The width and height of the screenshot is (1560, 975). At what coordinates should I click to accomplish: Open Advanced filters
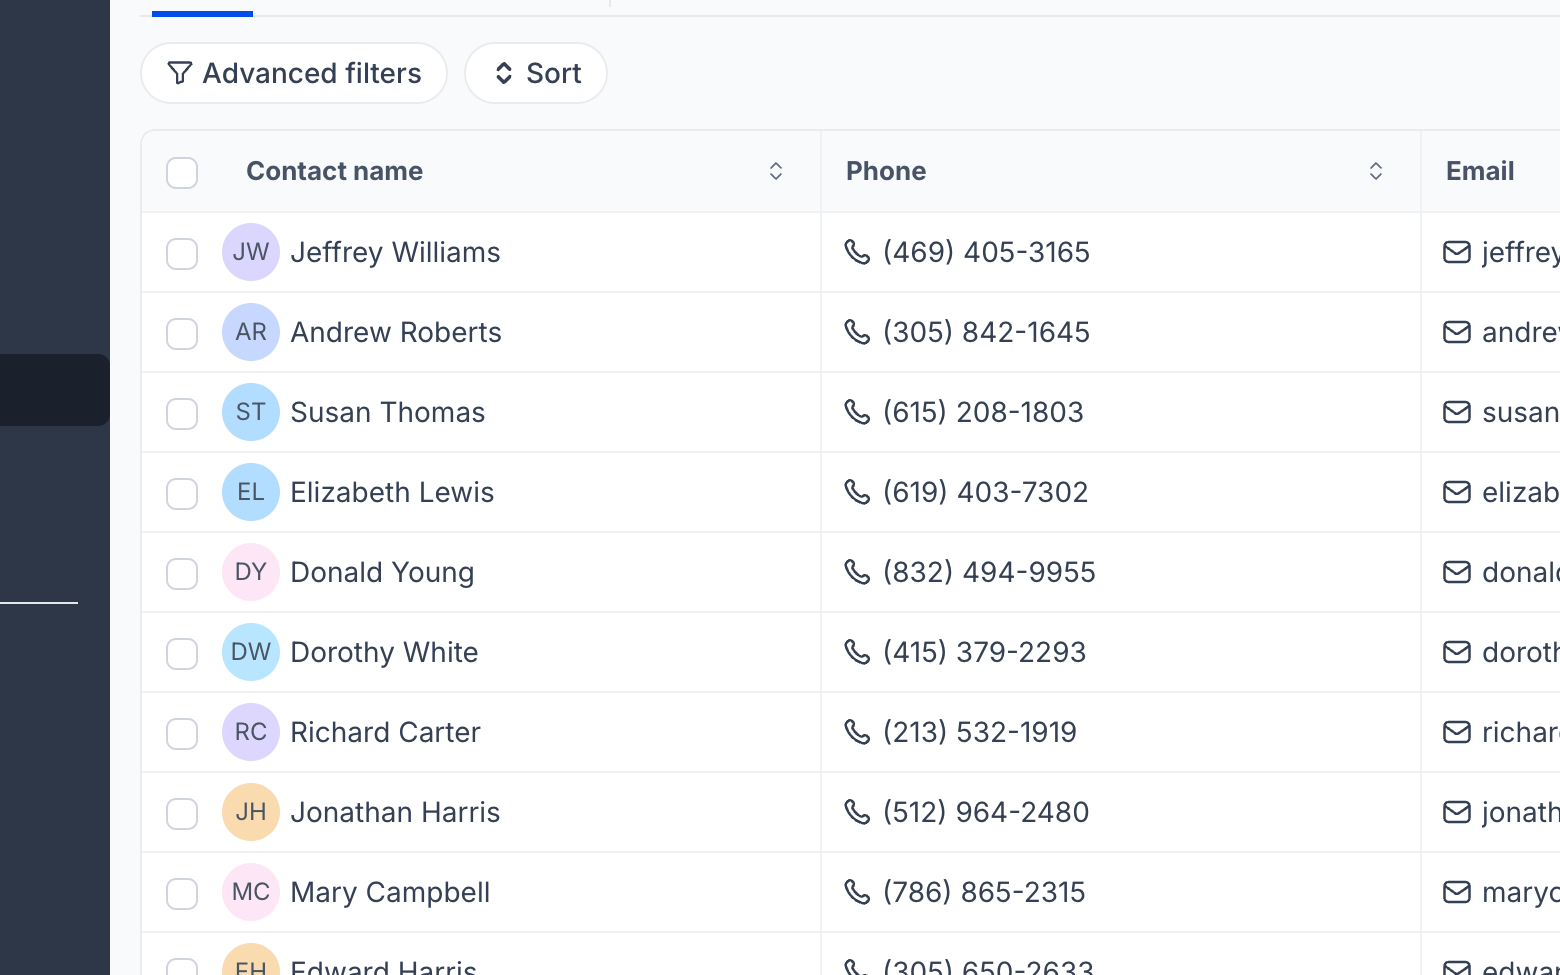pos(294,73)
